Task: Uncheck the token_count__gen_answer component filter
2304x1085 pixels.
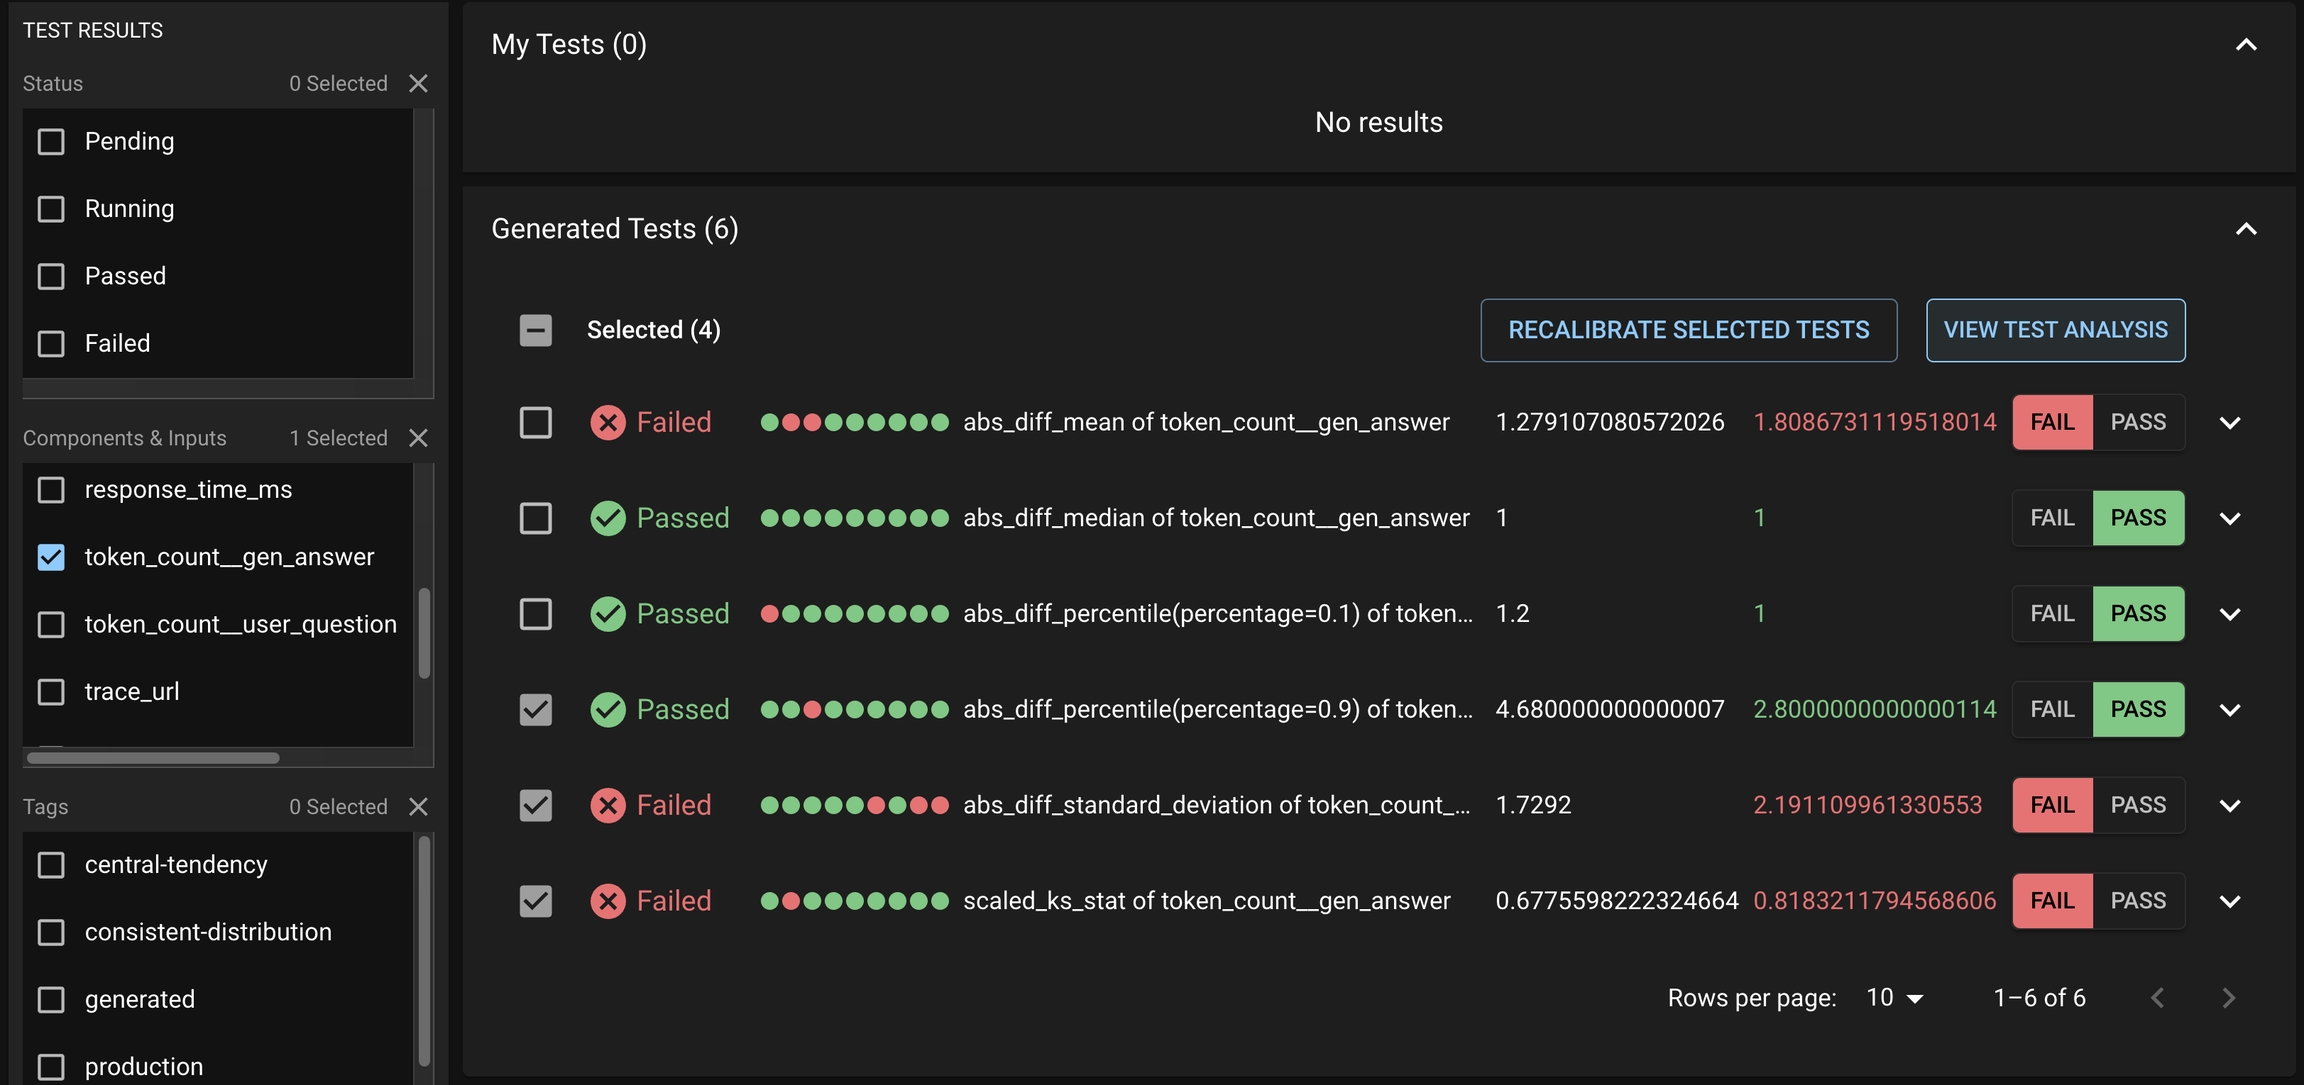Action: point(51,557)
